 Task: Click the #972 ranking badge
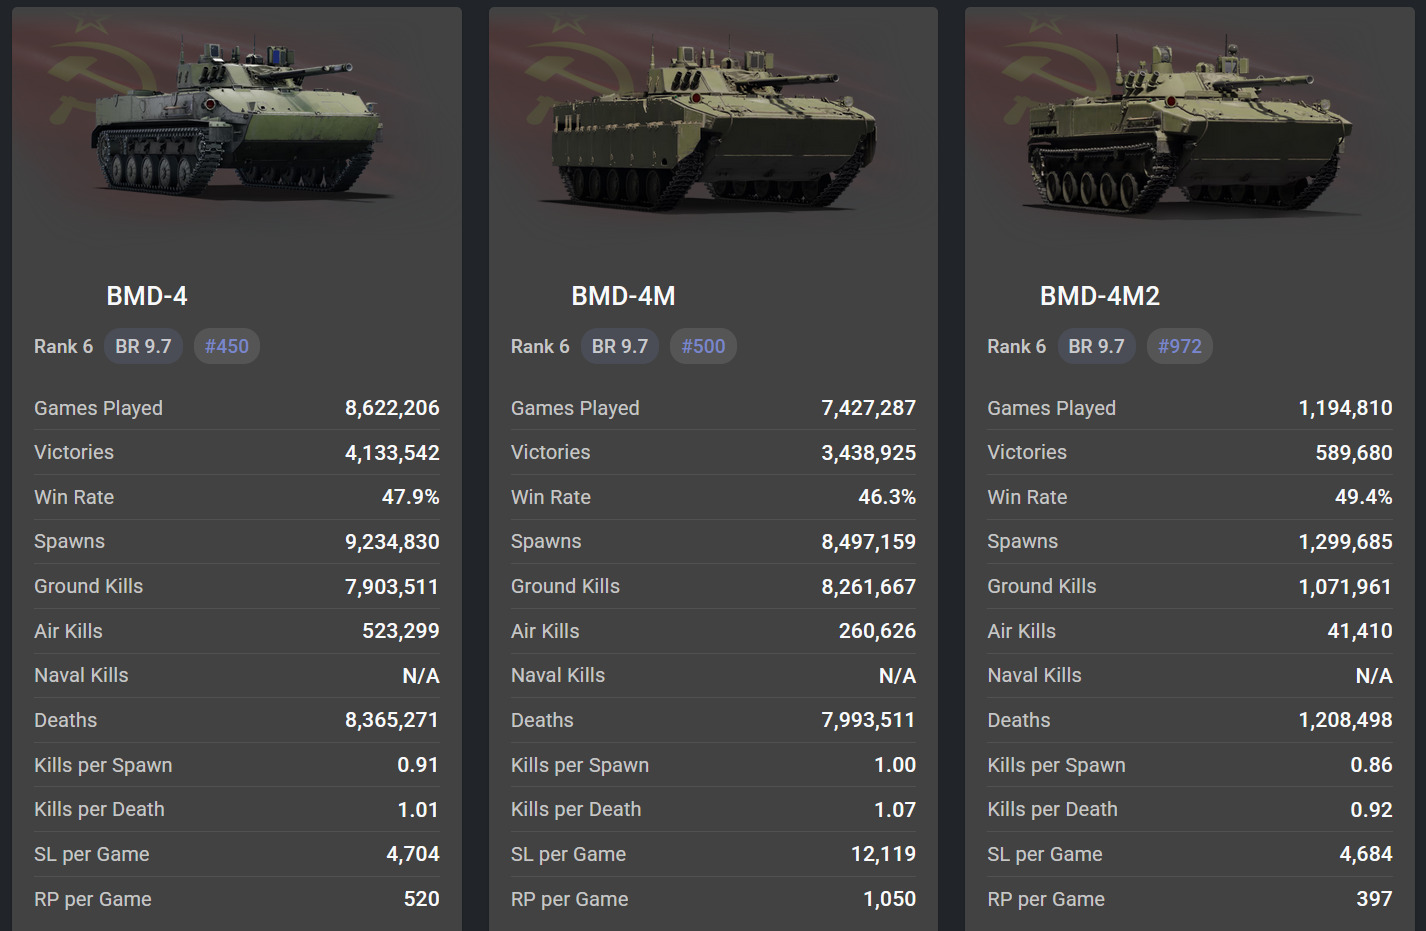(1180, 346)
